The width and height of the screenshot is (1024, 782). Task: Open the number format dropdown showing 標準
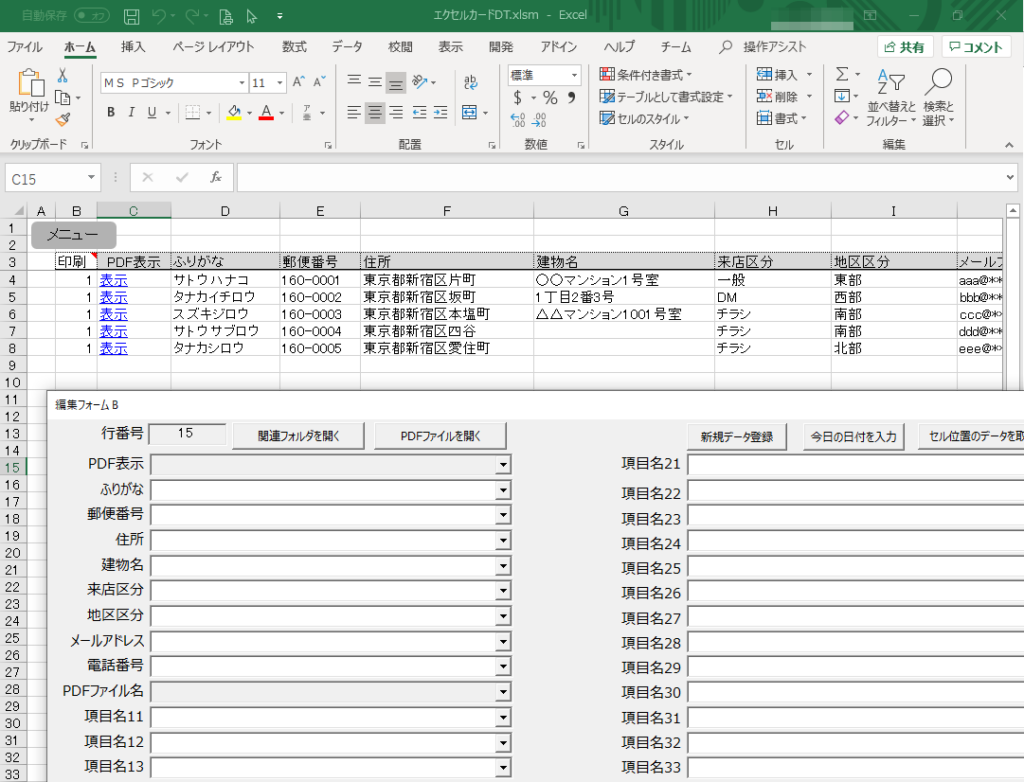[x=574, y=75]
